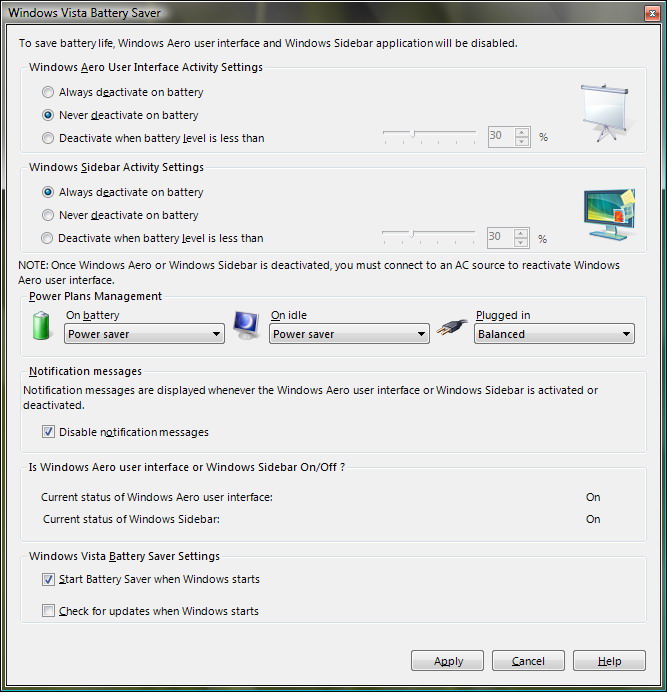Click the green battery icon

[41, 326]
